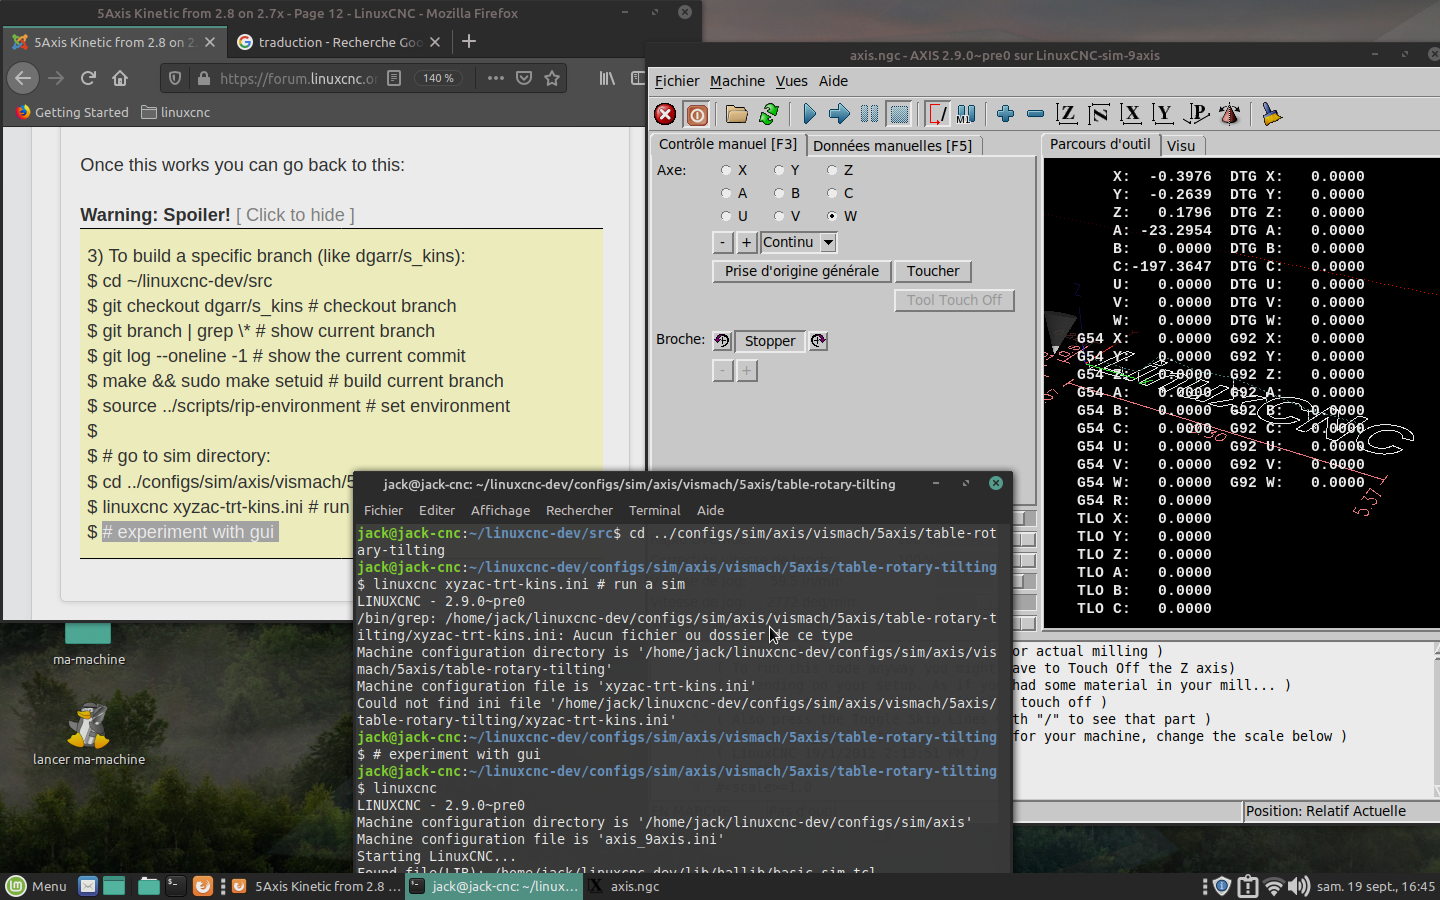1440x900 pixels.
Task: Select the W axis radio button
Action: pyautogui.click(x=832, y=216)
